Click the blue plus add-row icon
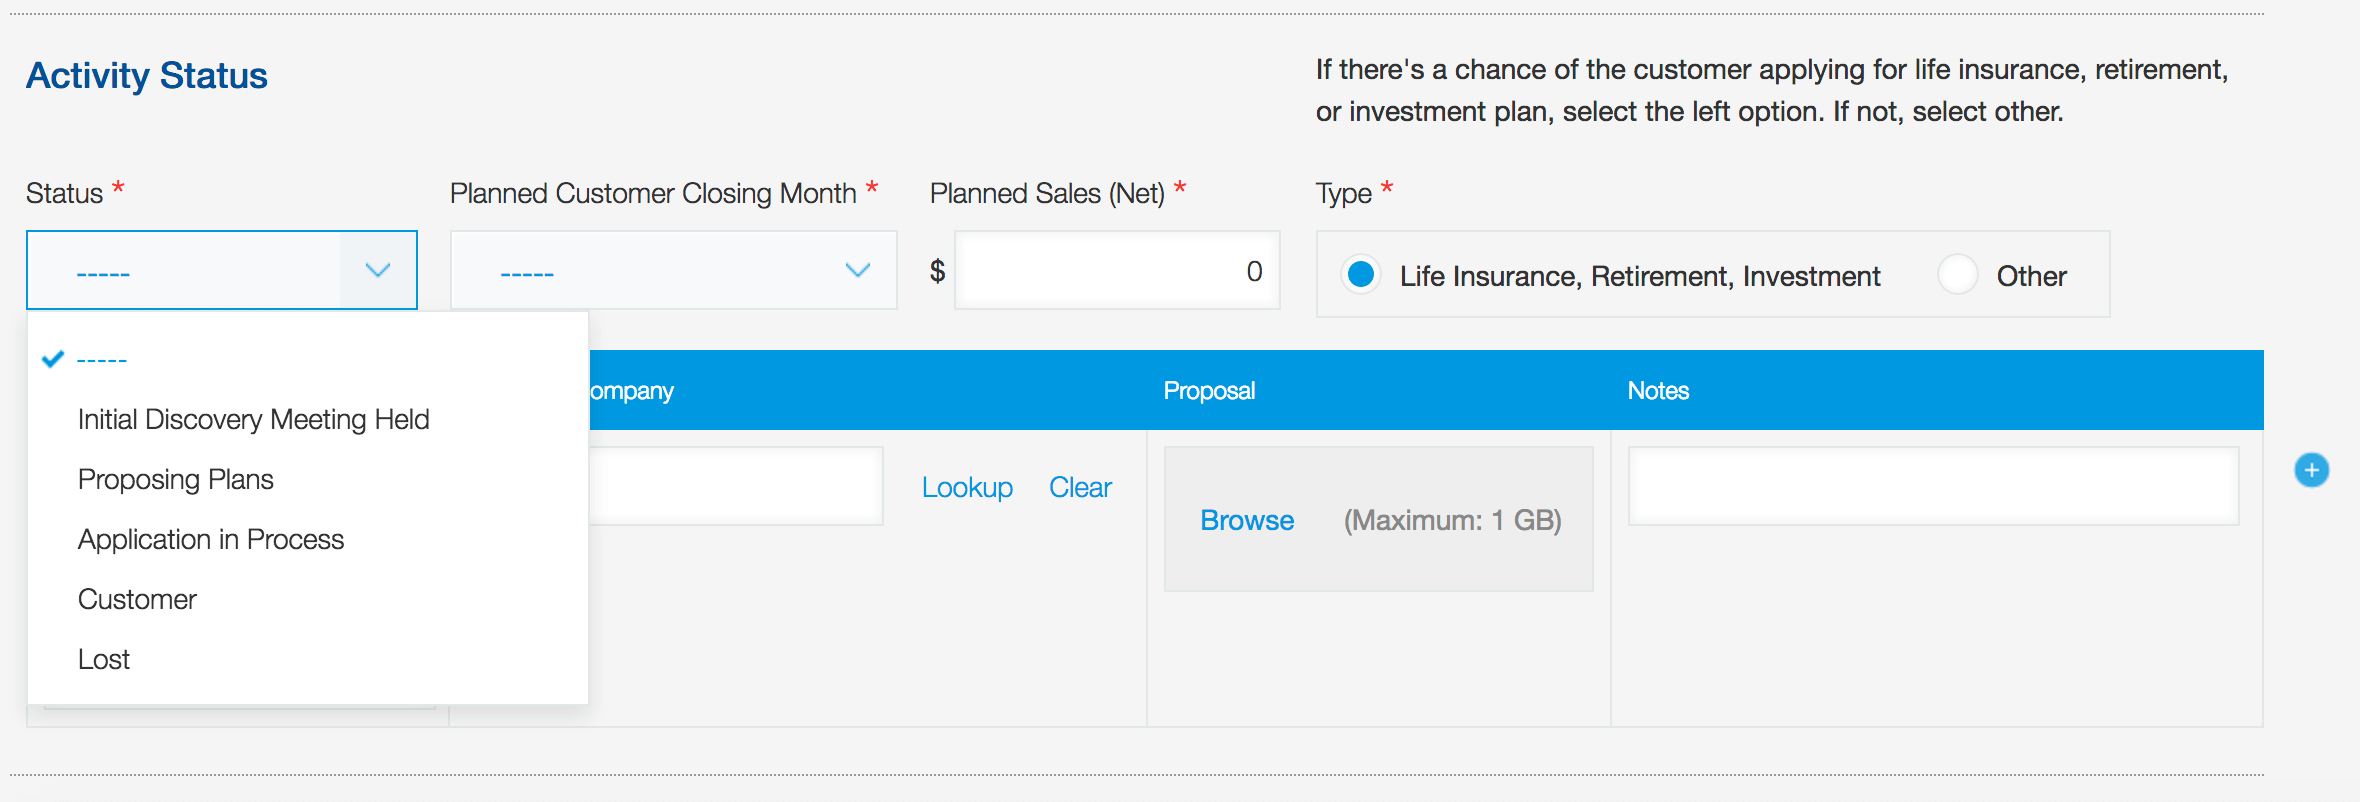 coord(2311,470)
